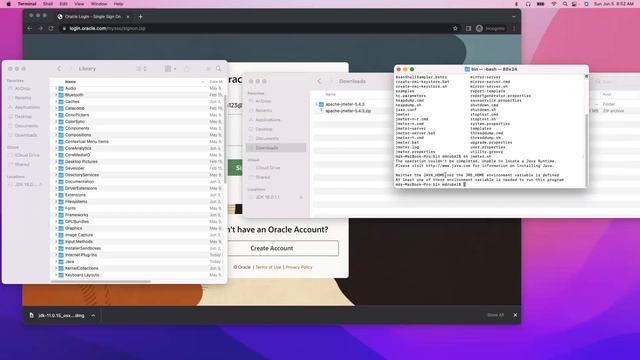Image resolution: width=640 pixels, height=360 pixels.
Task: Select the apache-jmeter-5.4.3.zip file
Action: click(x=348, y=111)
